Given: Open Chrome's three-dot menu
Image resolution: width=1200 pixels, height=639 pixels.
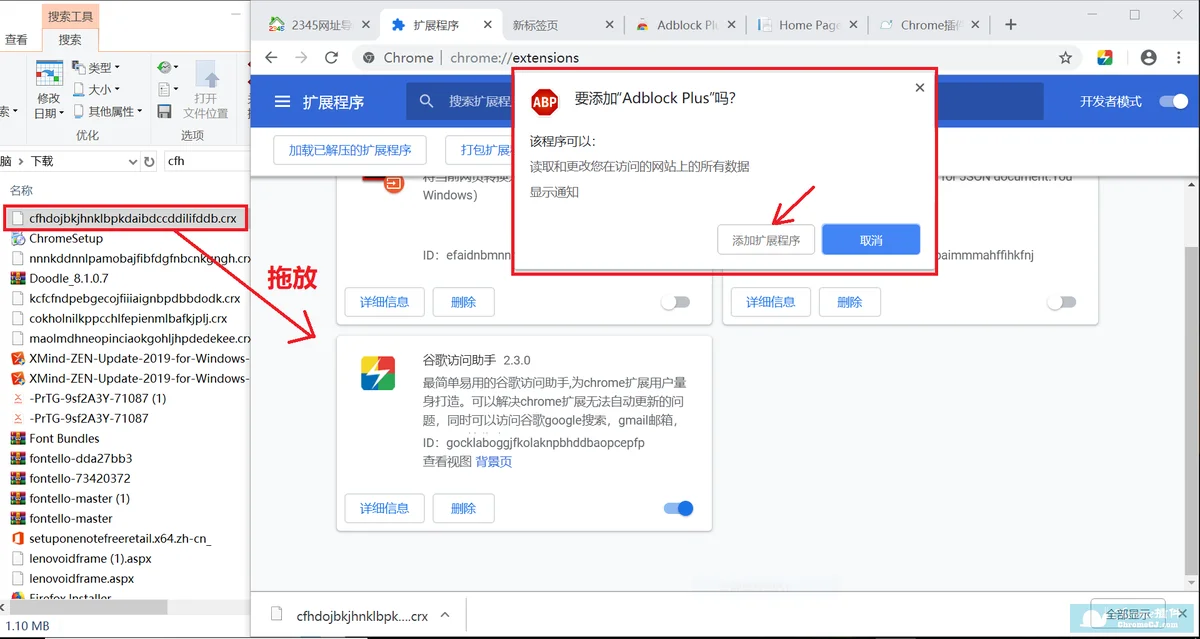Looking at the screenshot, I should (1180, 58).
